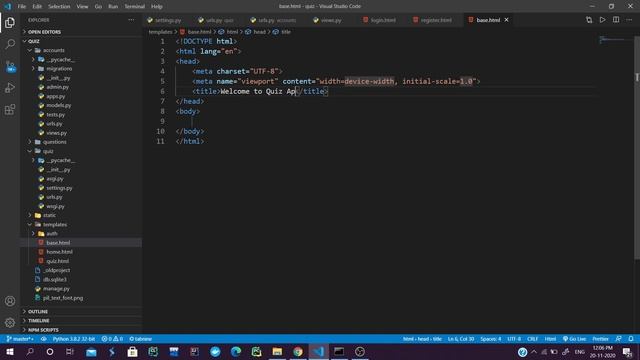Open the Help menu
Viewport: 640px width, 360px height.
pyautogui.click(x=157, y=7)
